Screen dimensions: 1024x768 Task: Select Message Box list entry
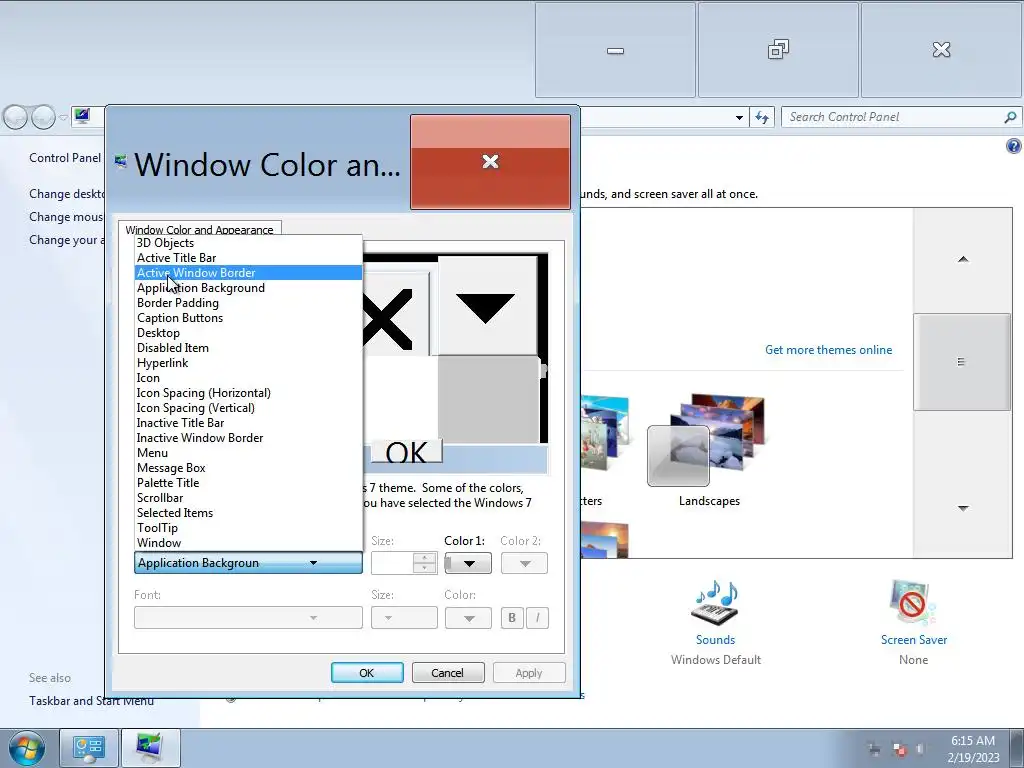[x=248, y=468]
